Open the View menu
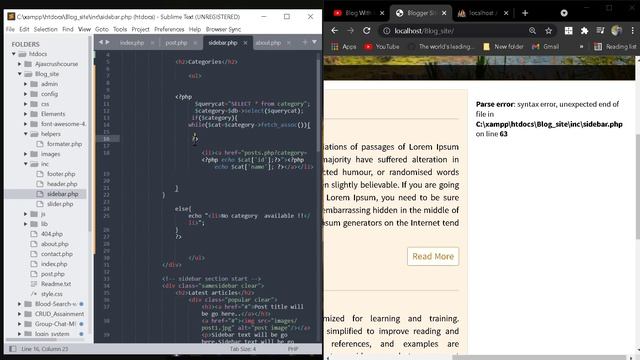Screen dimensions: 640x360 [x=84, y=29]
